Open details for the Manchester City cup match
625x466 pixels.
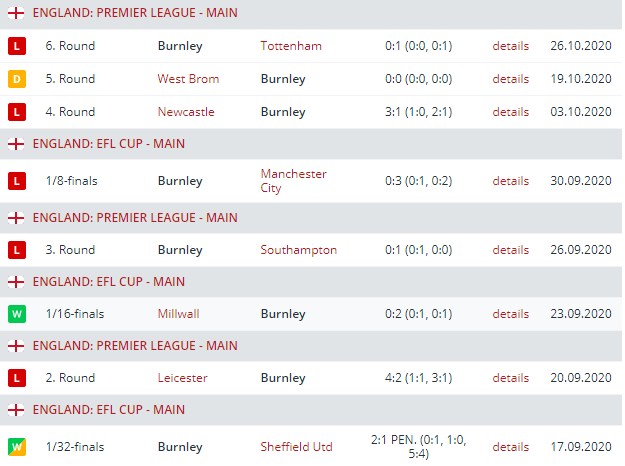(x=510, y=181)
